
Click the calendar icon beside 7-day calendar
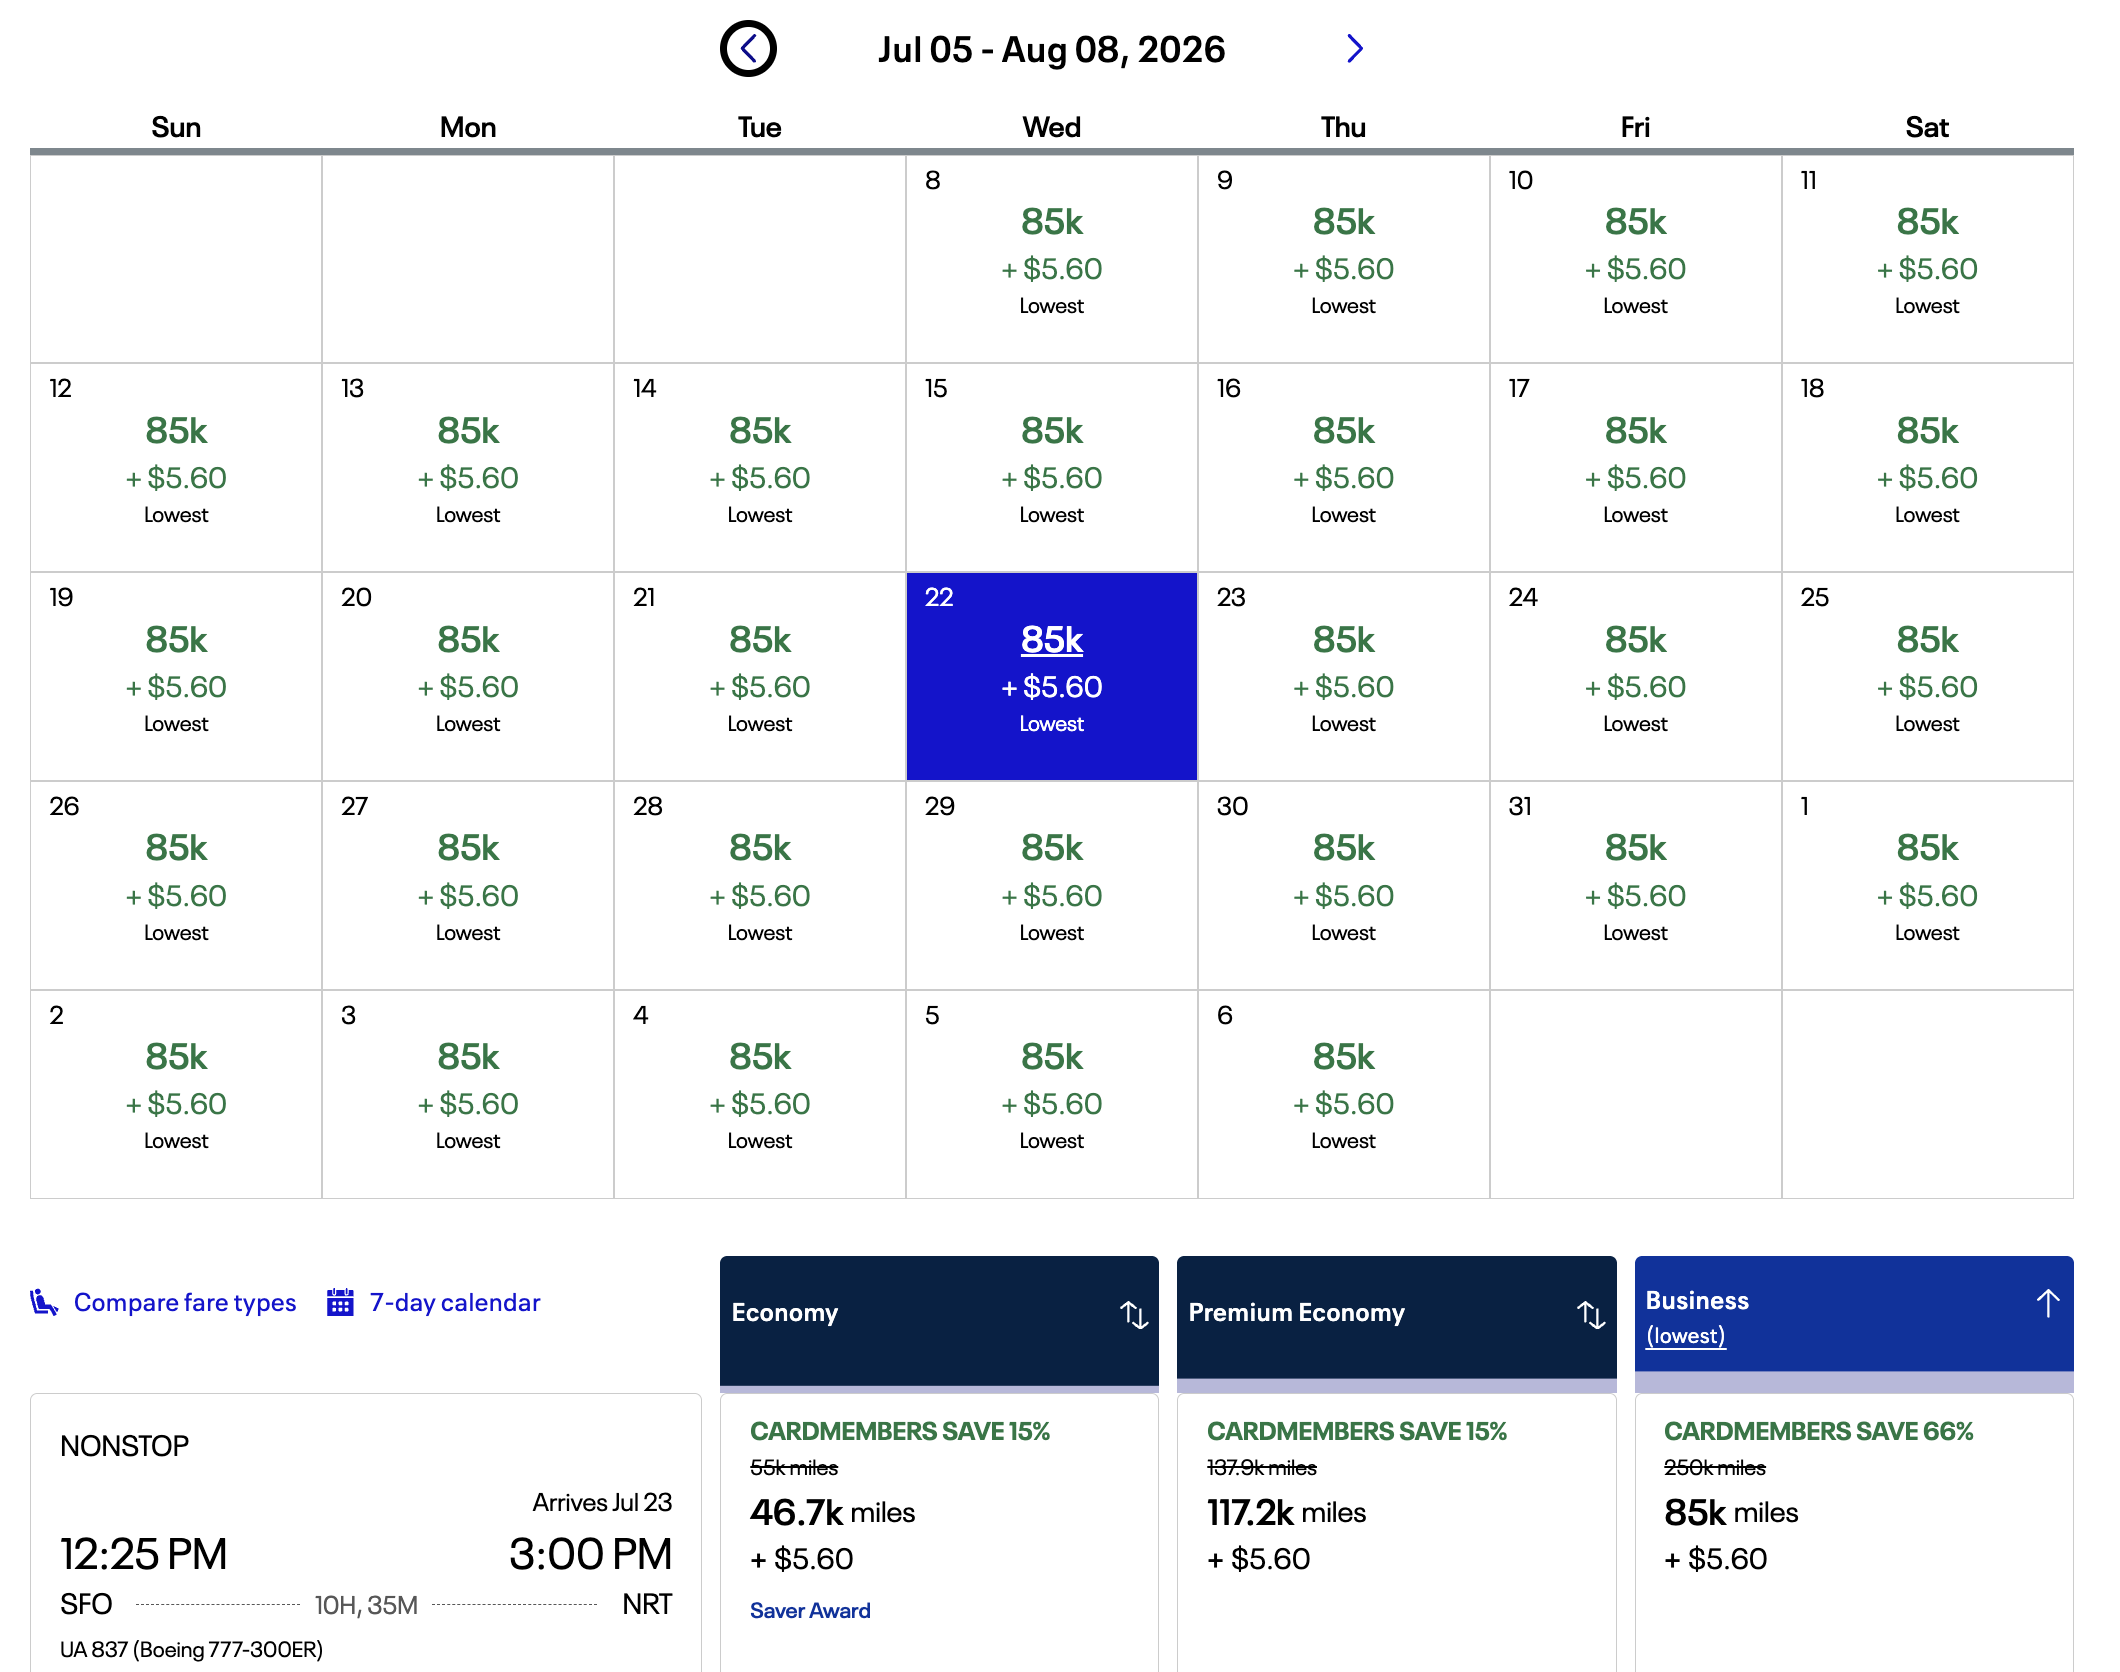[x=340, y=1302]
